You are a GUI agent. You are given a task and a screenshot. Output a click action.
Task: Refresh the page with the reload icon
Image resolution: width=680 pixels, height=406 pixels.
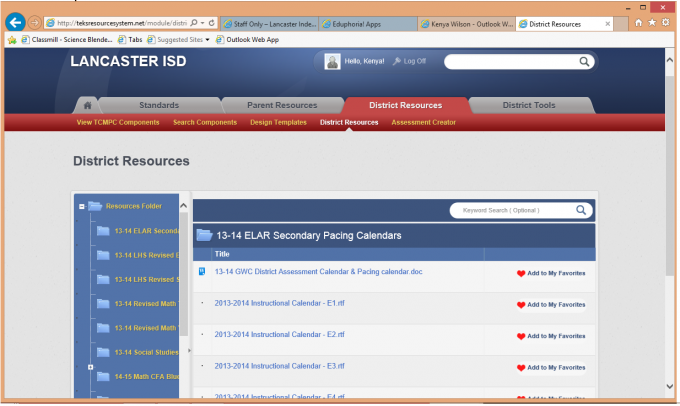[x=212, y=23]
